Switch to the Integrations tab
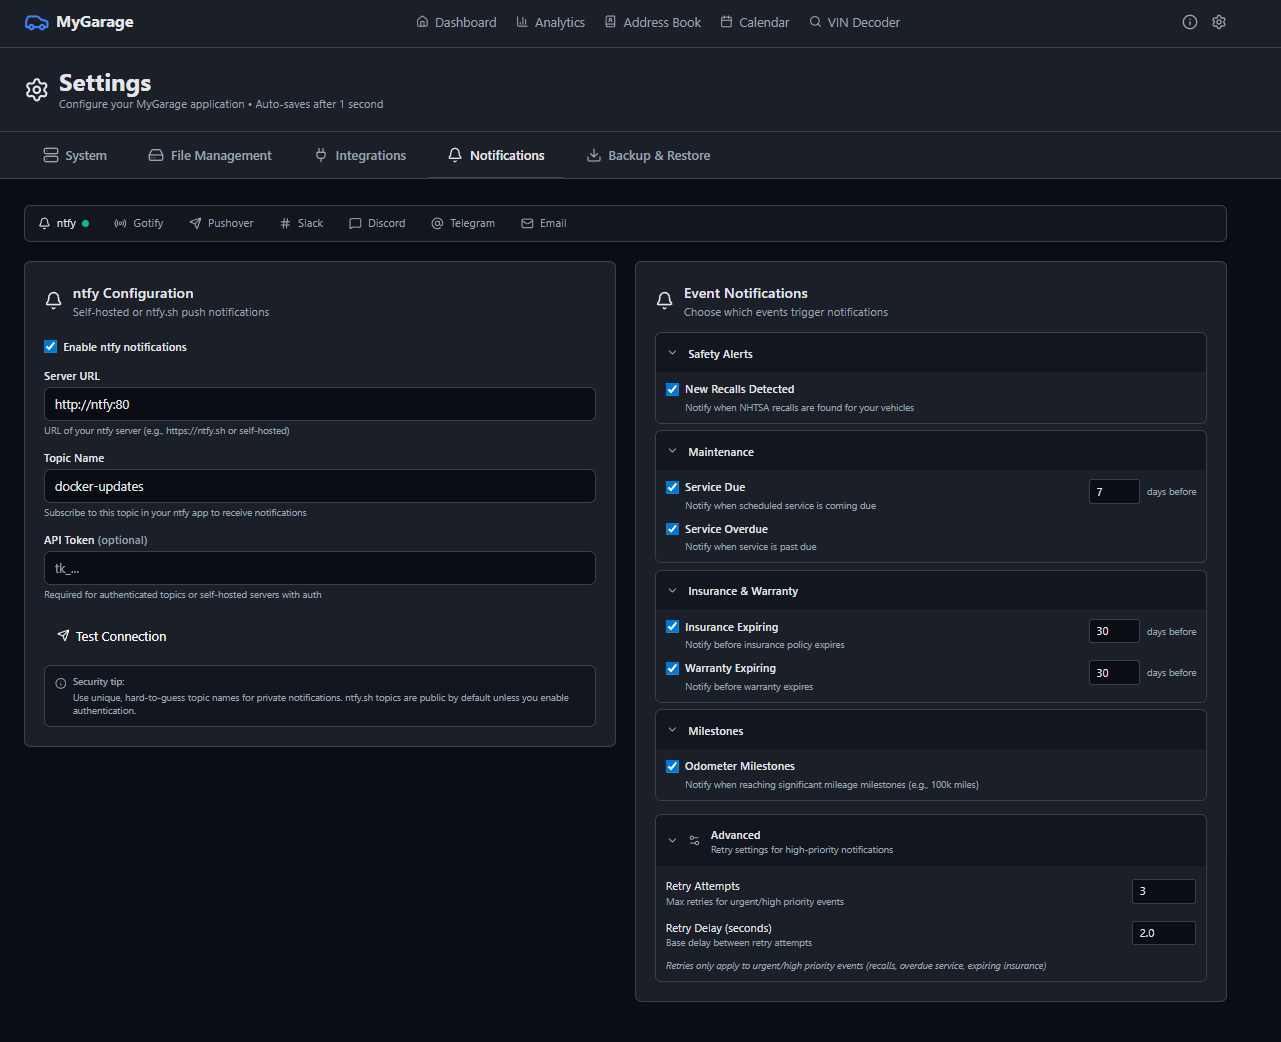 click(x=360, y=155)
